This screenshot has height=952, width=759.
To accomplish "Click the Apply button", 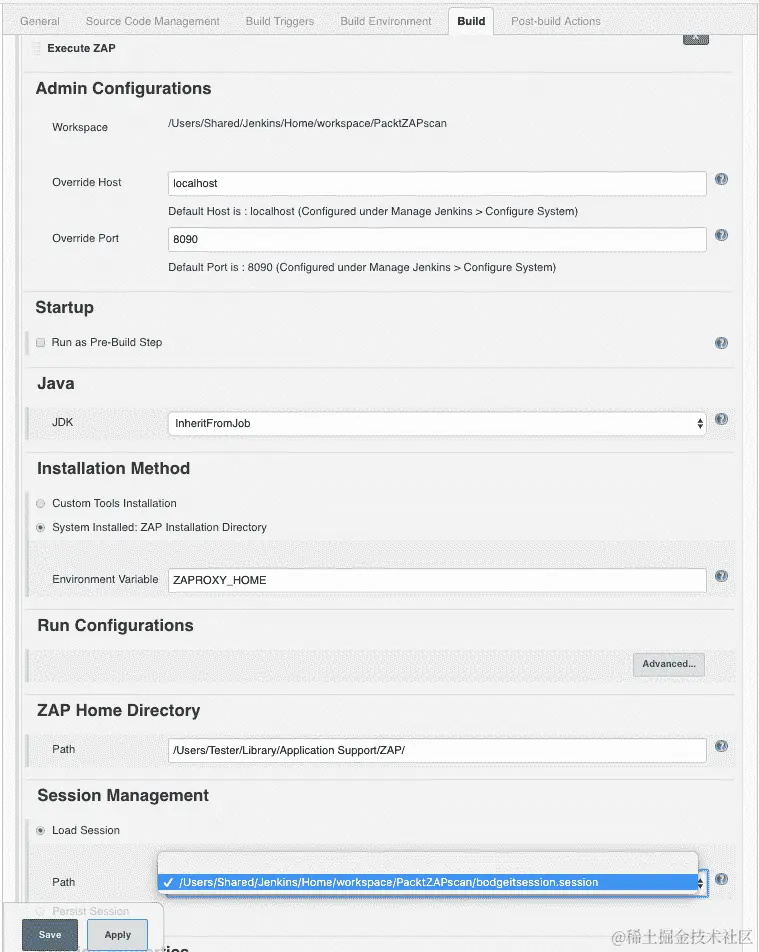I will pos(117,934).
